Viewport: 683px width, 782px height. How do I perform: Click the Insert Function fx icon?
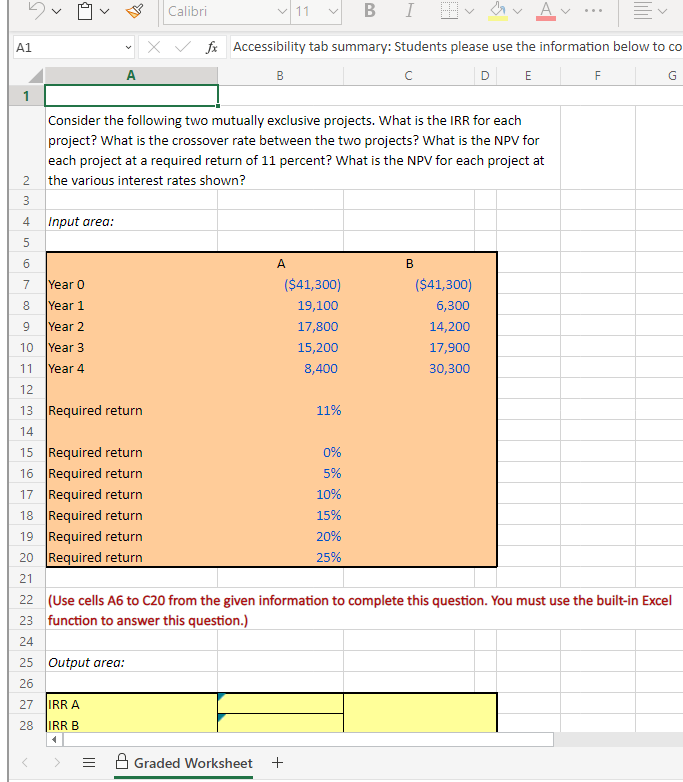pos(212,47)
